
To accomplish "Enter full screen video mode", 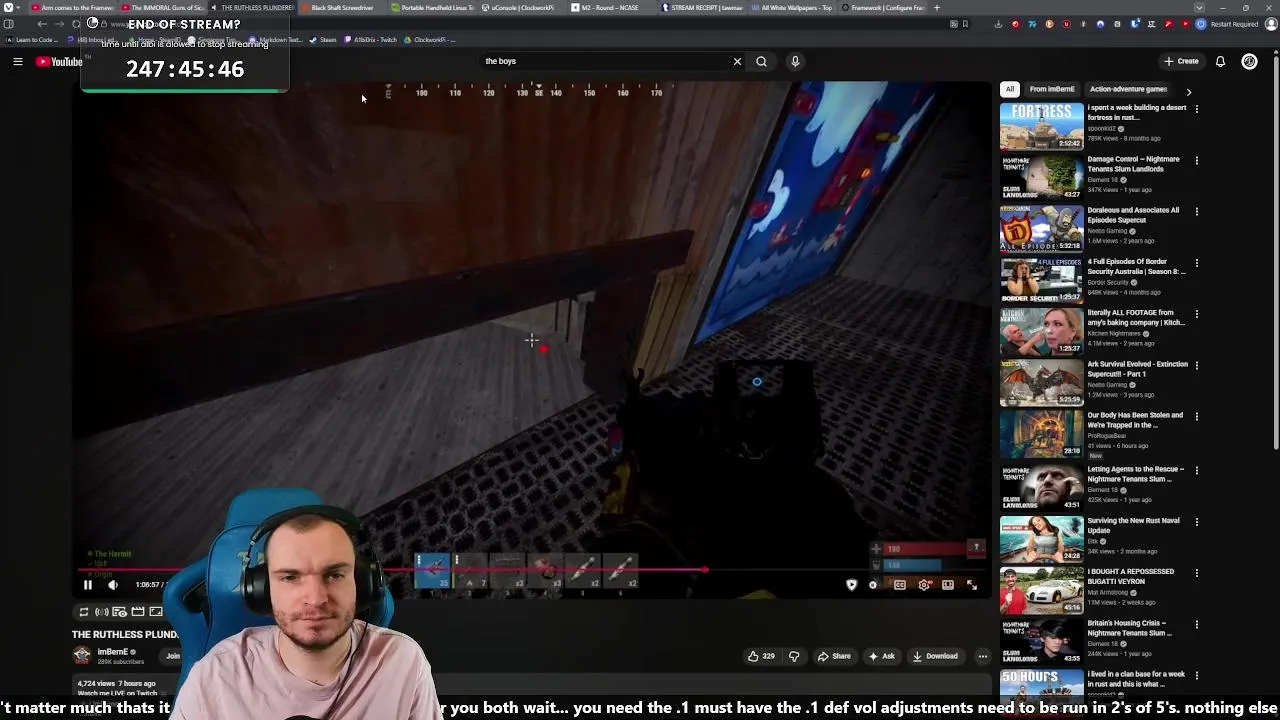I will 972,585.
